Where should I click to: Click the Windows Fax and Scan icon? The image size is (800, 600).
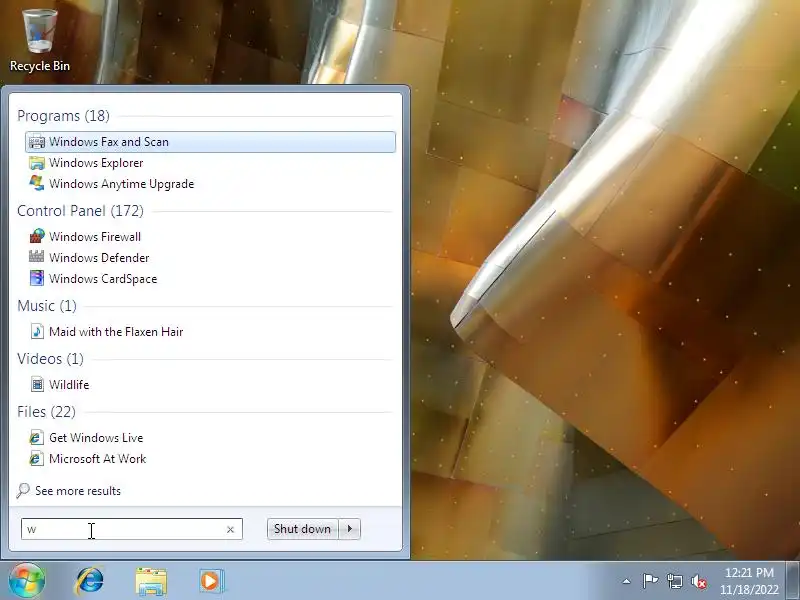[37, 141]
